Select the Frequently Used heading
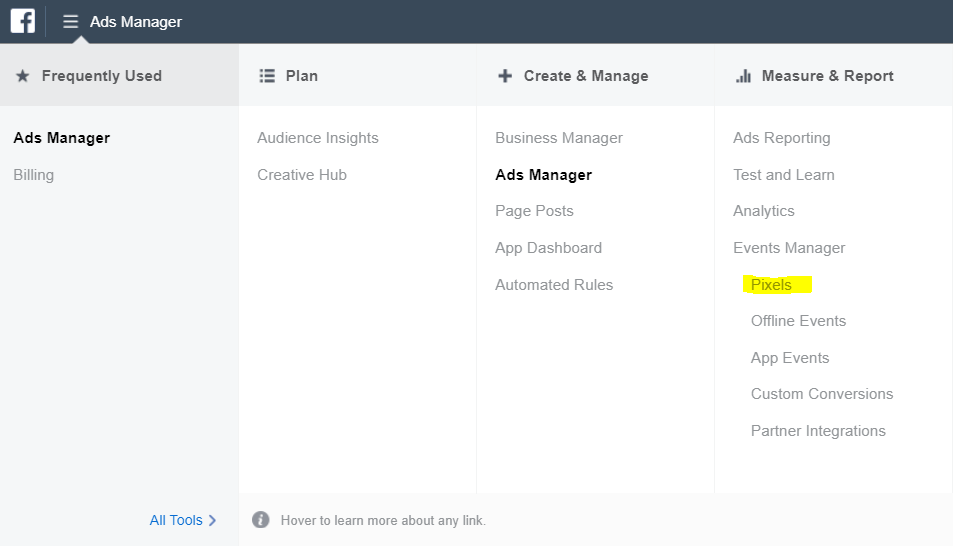The image size is (953, 546). (x=101, y=76)
